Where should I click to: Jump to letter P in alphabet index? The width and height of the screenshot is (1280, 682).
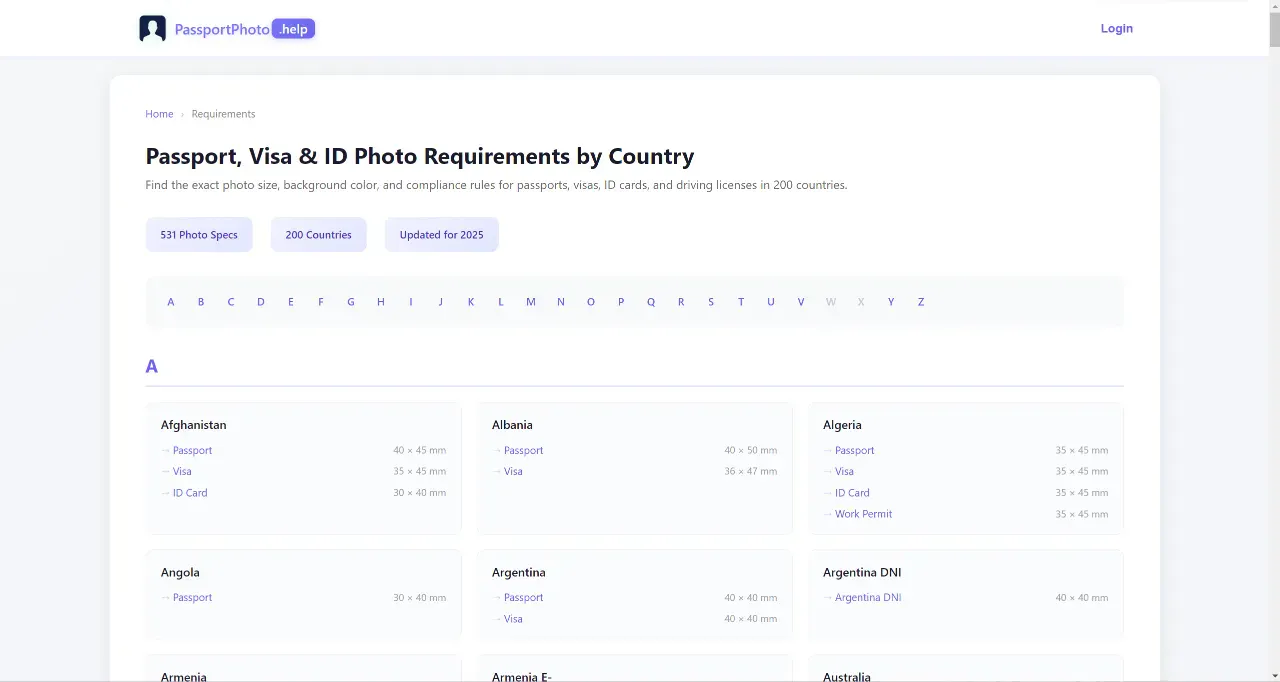pos(621,302)
